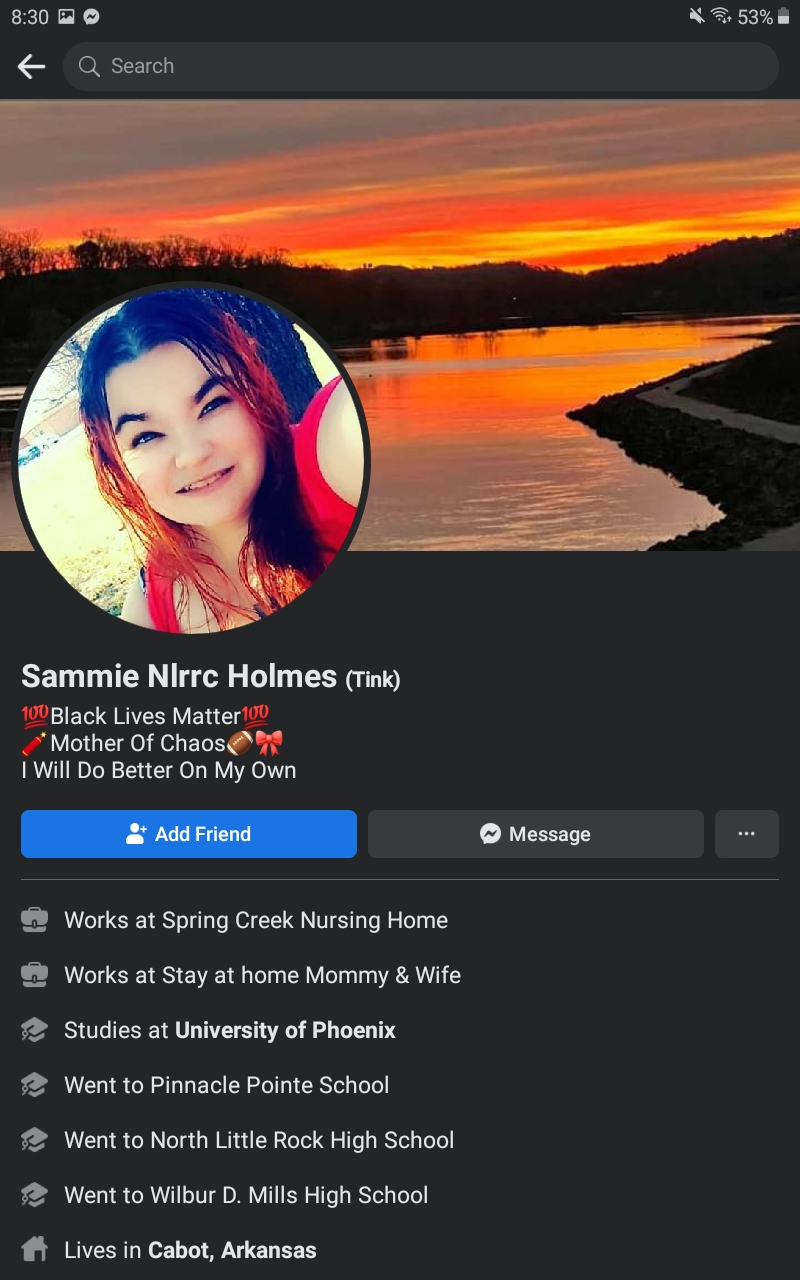800x1280 pixels.
Task: Tap the house icon beside Cabot, Arkansas
Action: tap(35, 1250)
